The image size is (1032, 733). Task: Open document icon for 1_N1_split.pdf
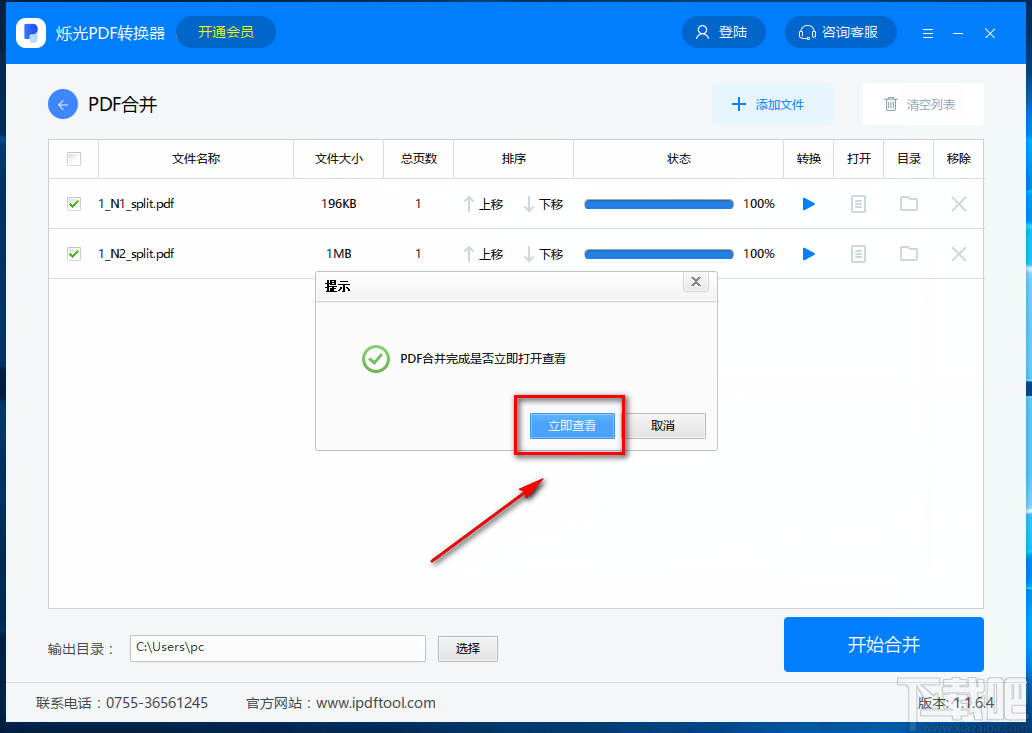pos(858,204)
